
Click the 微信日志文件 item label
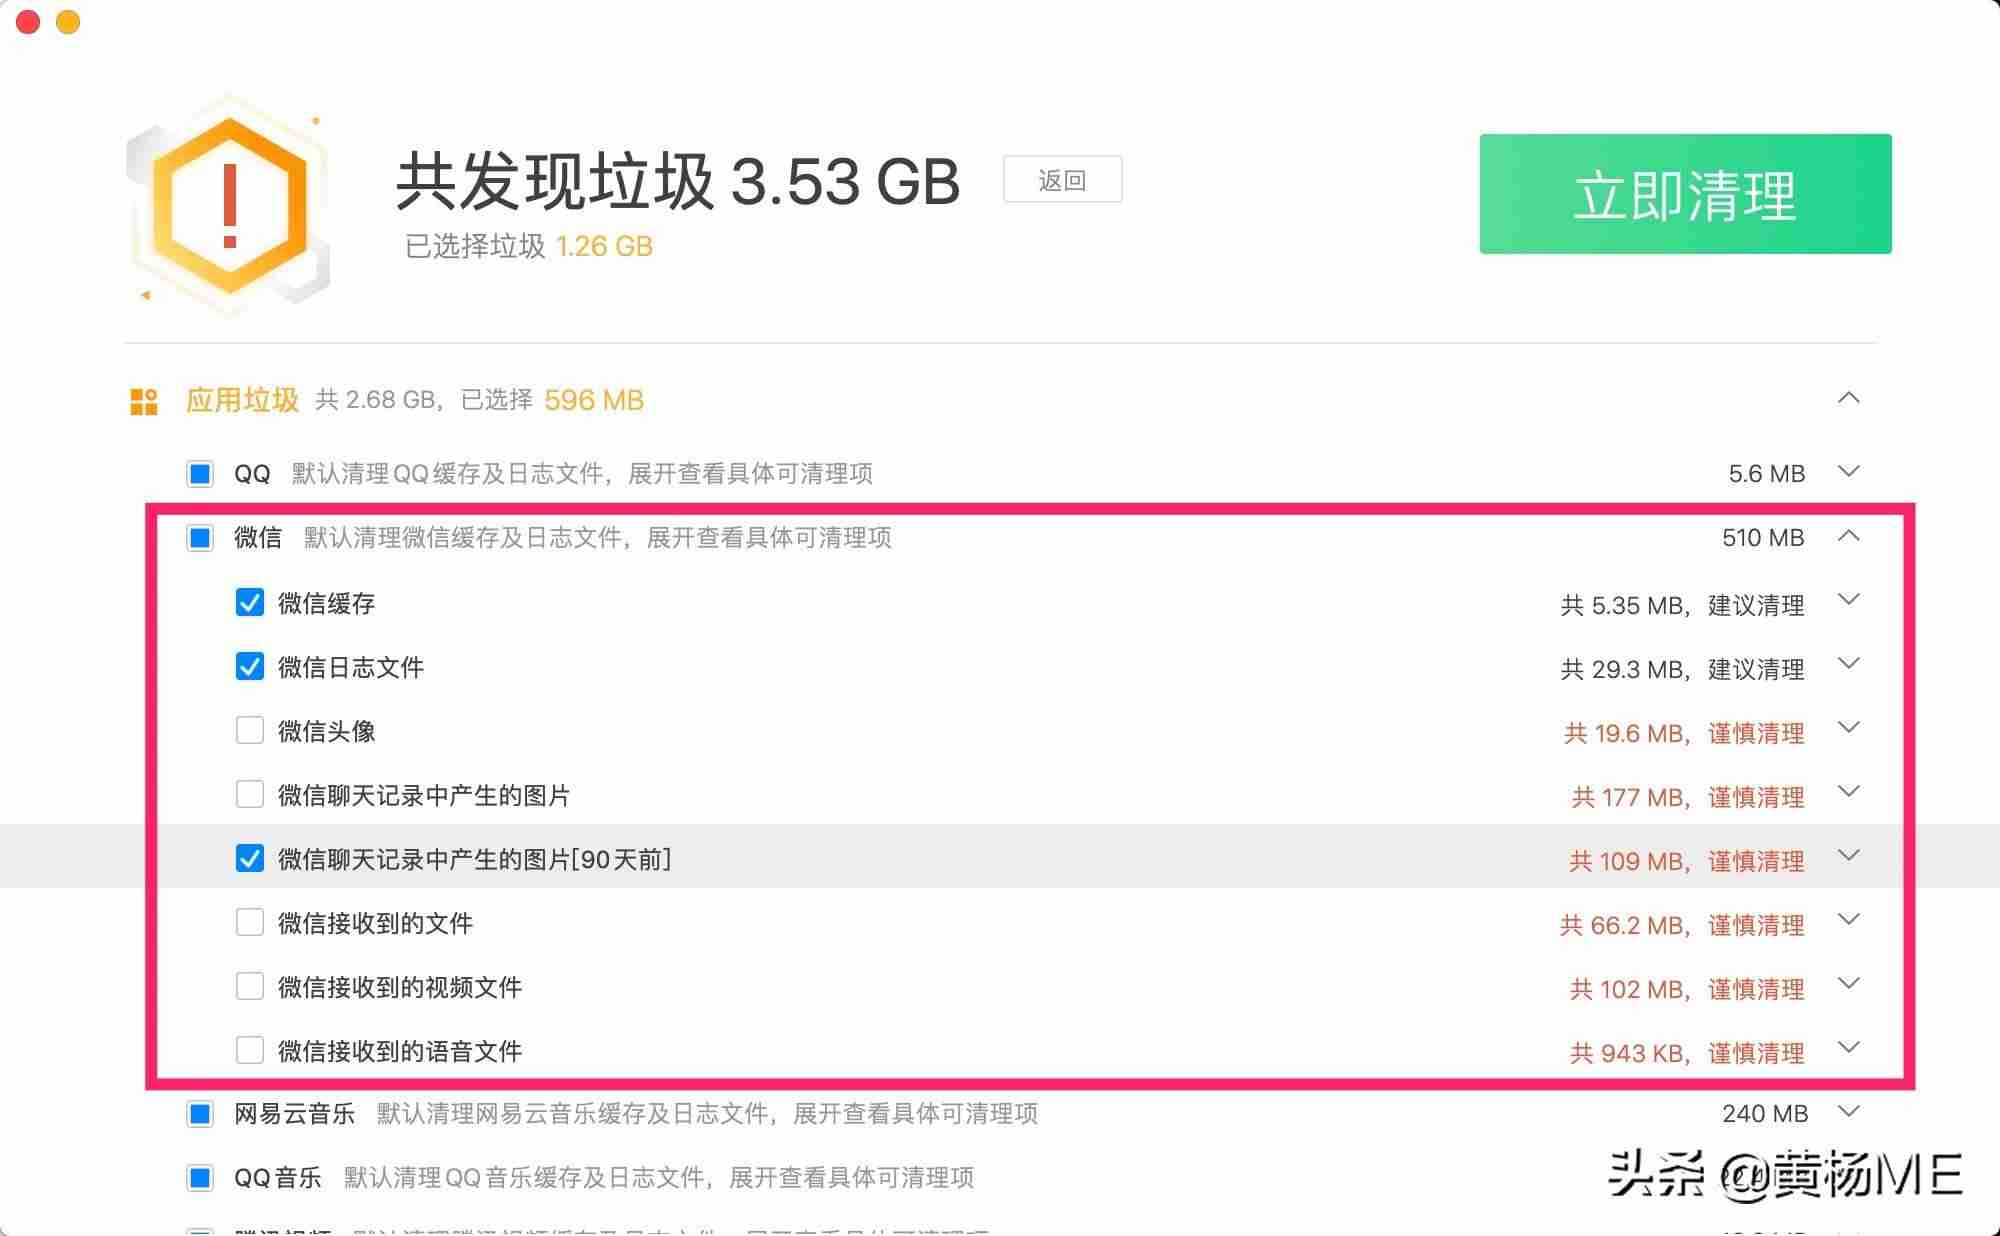(x=351, y=668)
